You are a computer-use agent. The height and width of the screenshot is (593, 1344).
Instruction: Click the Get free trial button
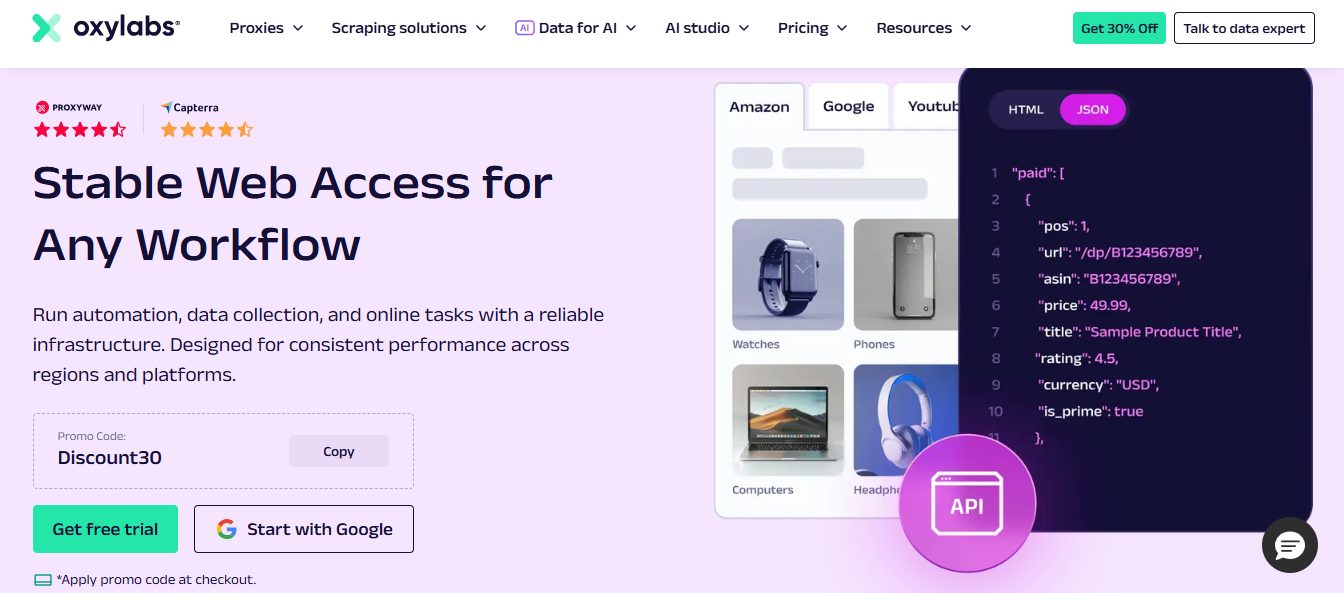(105, 529)
